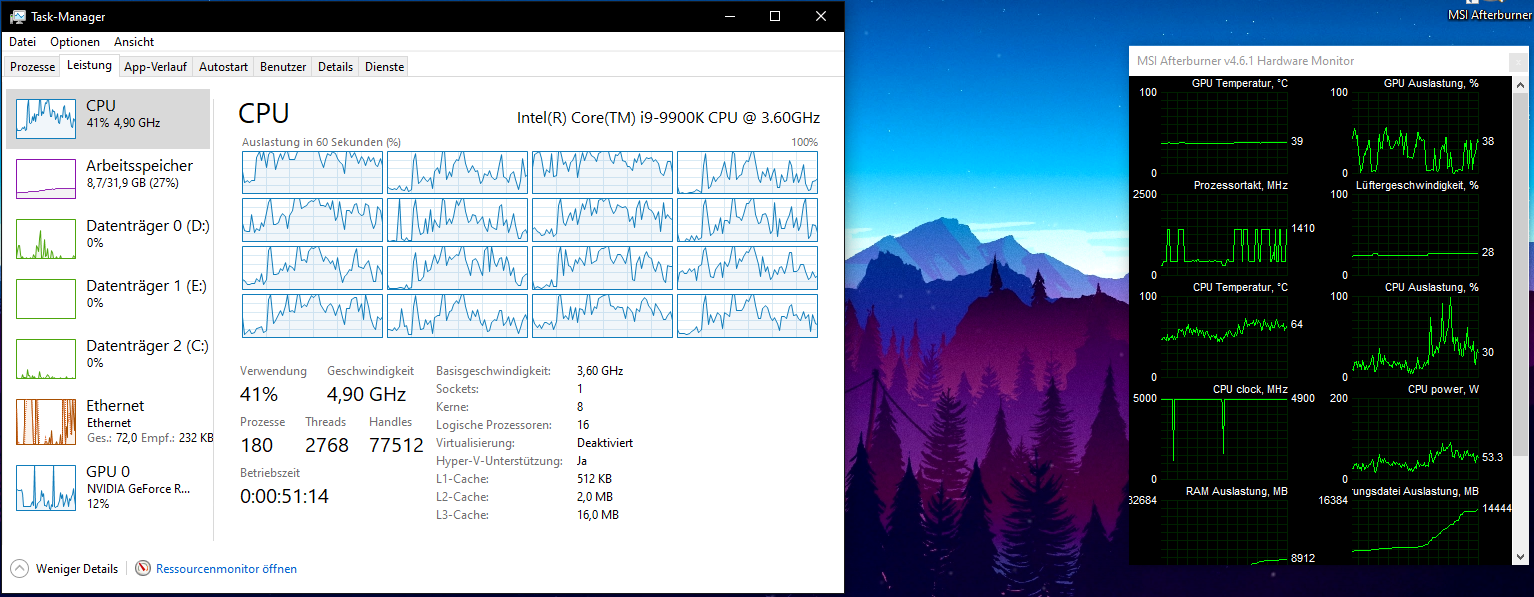Click the 4900 reading beside CPU clock graph

pos(1303,398)
